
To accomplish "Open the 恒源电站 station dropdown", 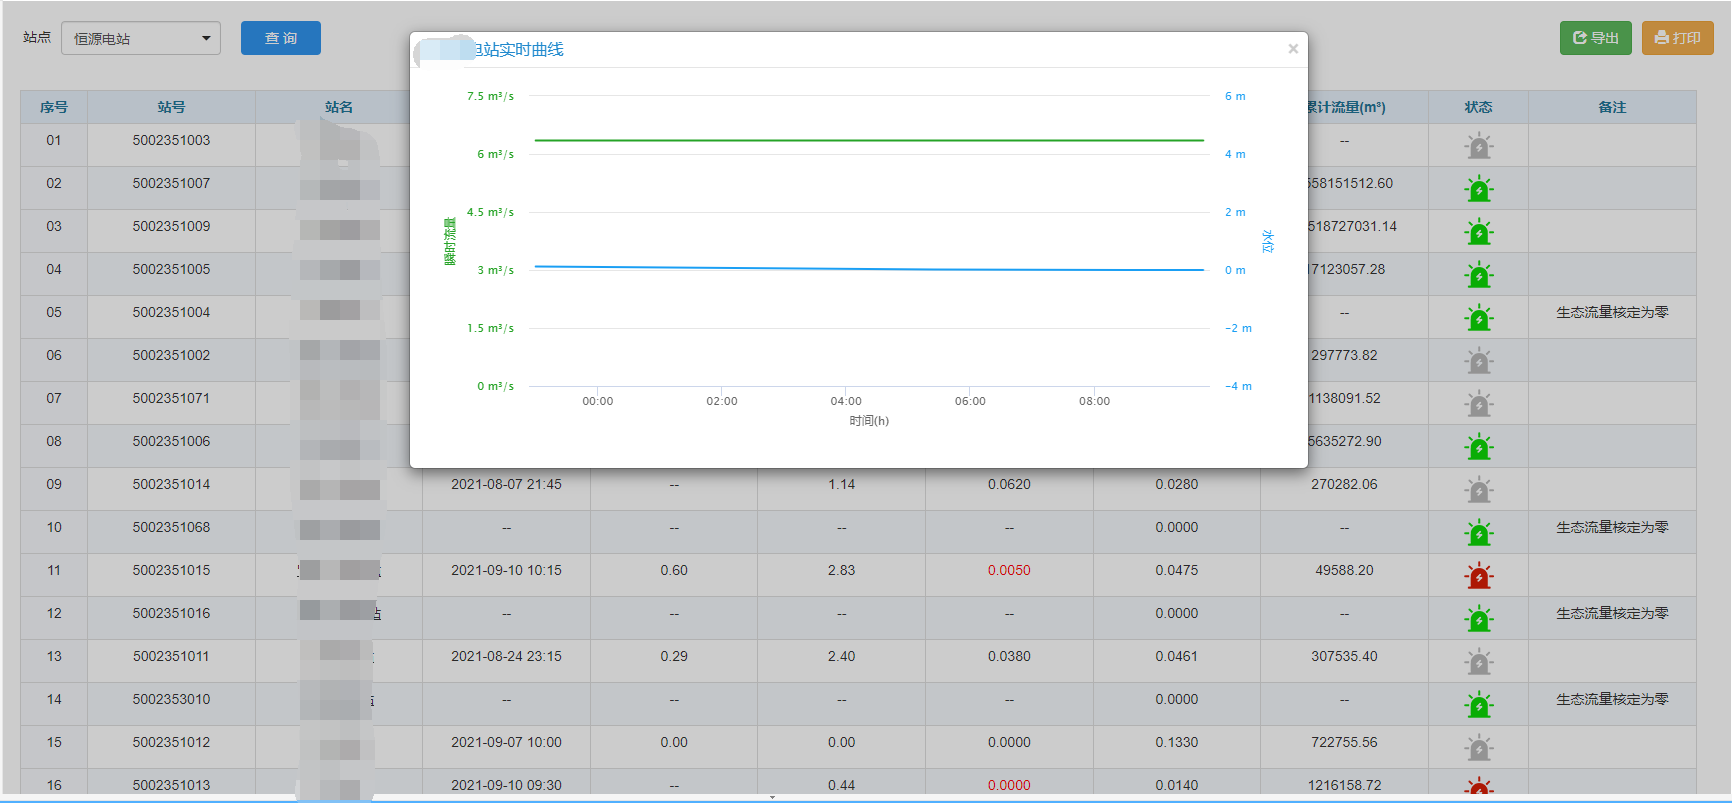I will (x=141, y=39).
